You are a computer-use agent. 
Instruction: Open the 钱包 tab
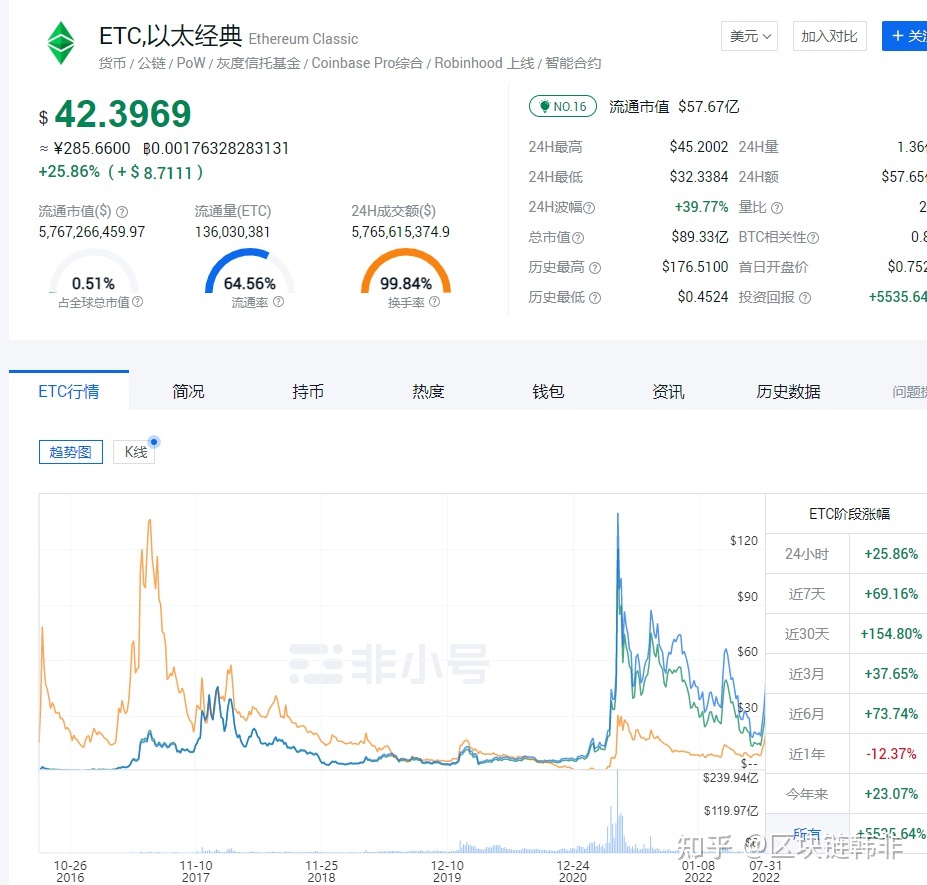pos(548,391)
